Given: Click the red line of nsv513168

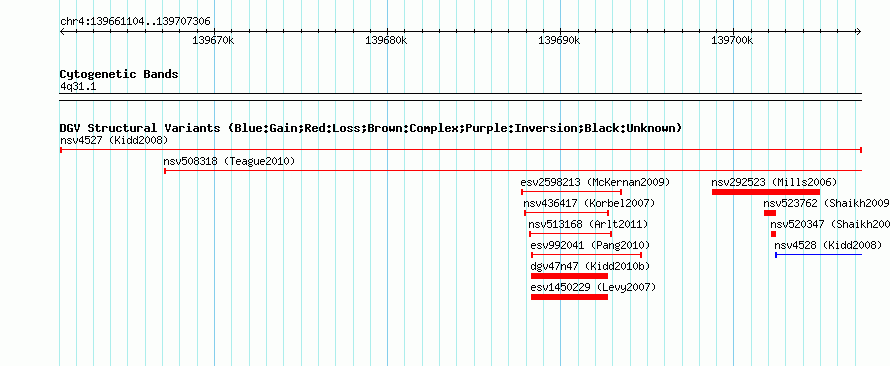Looking at the screenshot, I should (x=570, y=234).
